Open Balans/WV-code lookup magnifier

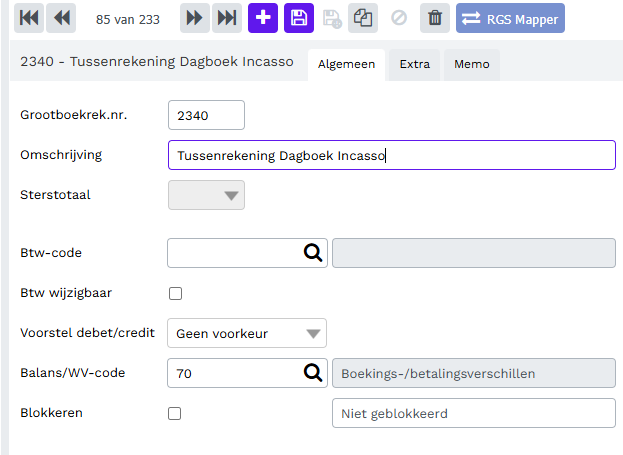(314, 373)
